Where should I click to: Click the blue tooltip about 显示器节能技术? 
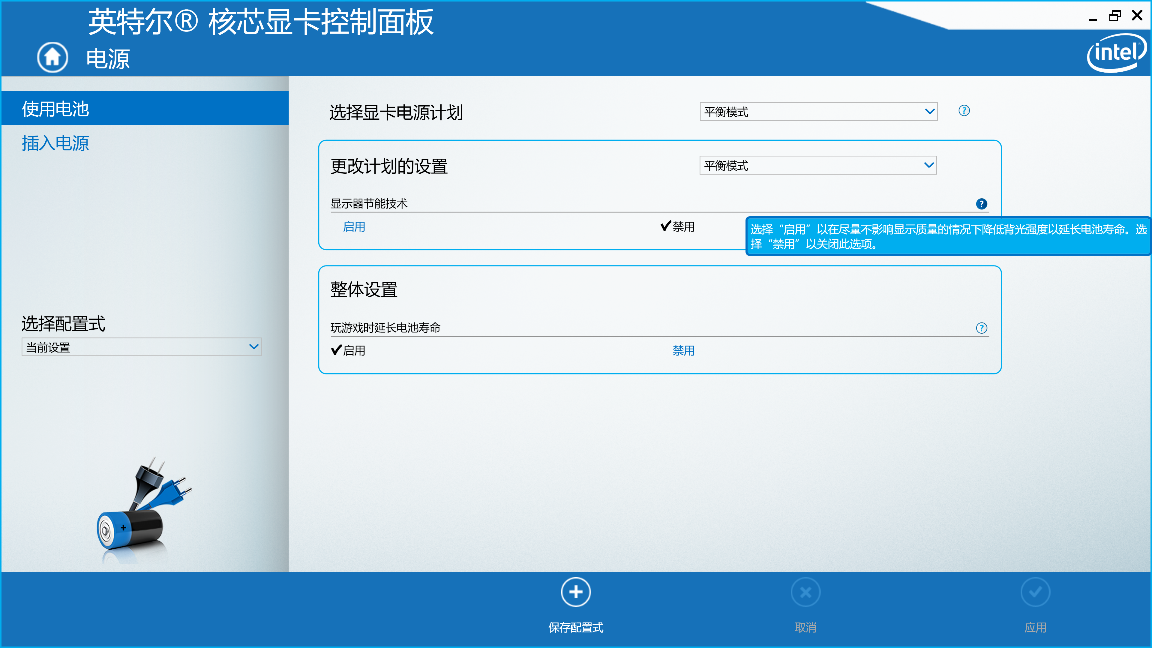[x=948, y=237]
